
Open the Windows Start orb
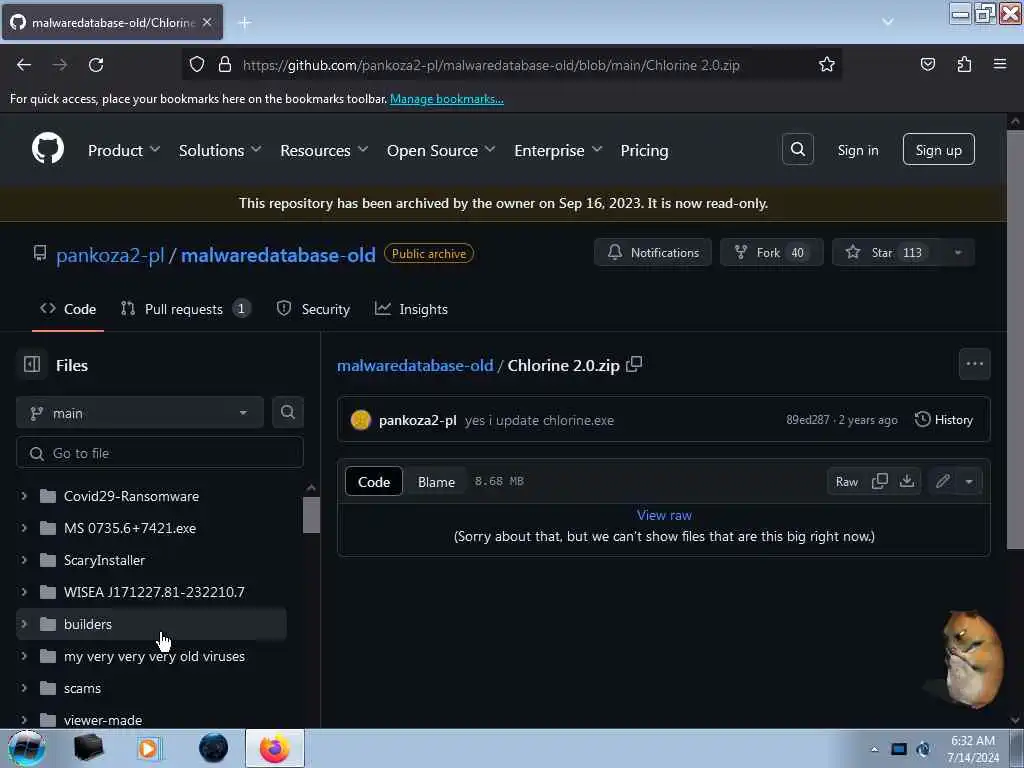26,748
